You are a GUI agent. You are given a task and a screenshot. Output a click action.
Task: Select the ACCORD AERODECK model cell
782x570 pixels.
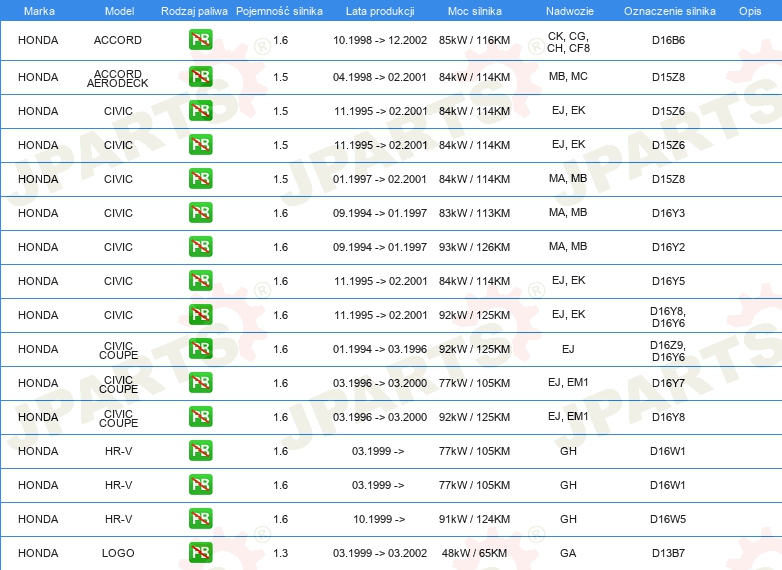[118, 78]
